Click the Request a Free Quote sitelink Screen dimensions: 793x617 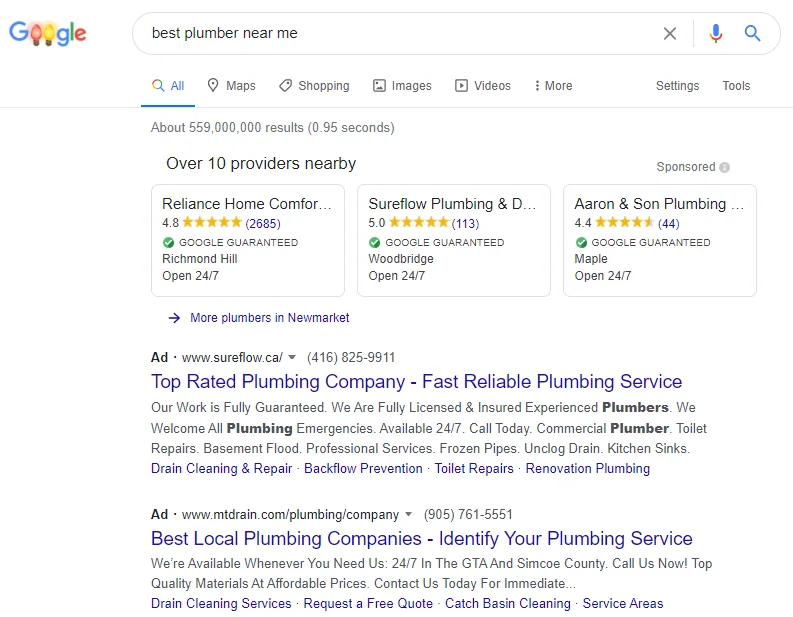368,603
